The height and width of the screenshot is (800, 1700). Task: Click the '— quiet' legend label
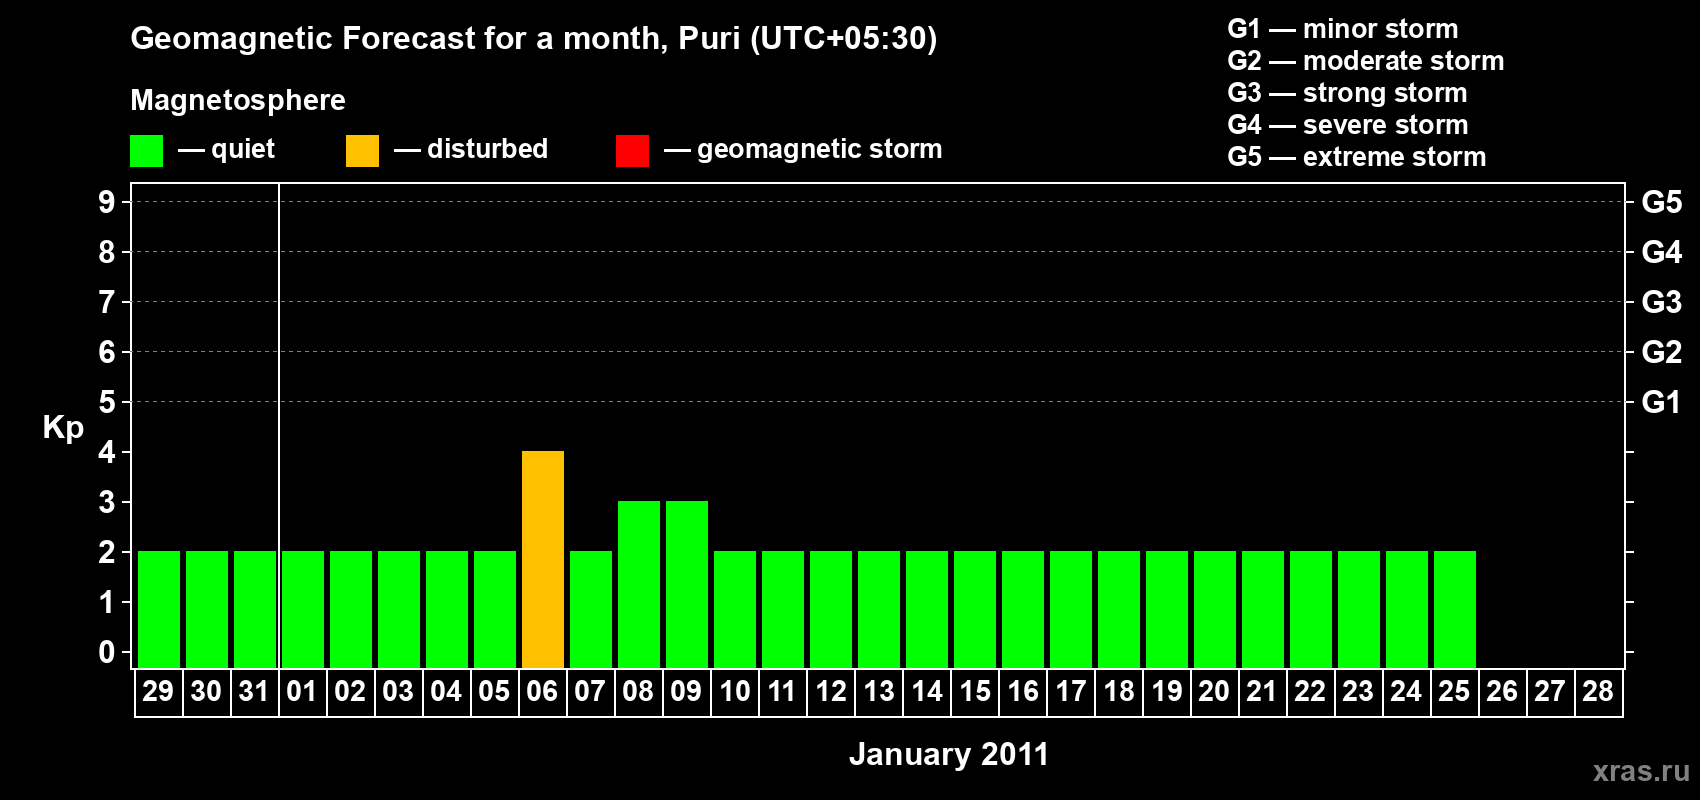[x=226, y=149]
